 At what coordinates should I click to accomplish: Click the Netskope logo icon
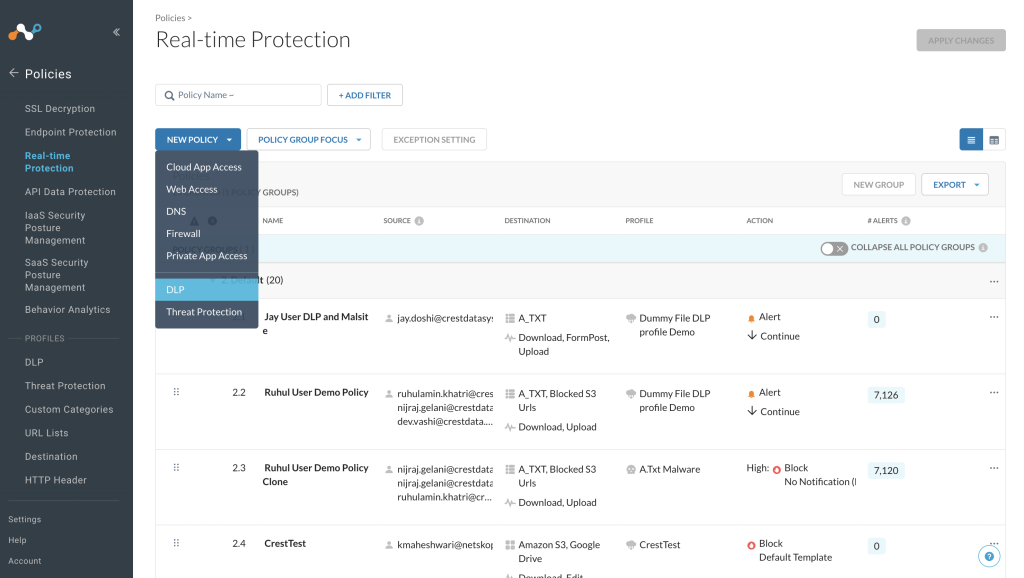(x=25, y=31)
